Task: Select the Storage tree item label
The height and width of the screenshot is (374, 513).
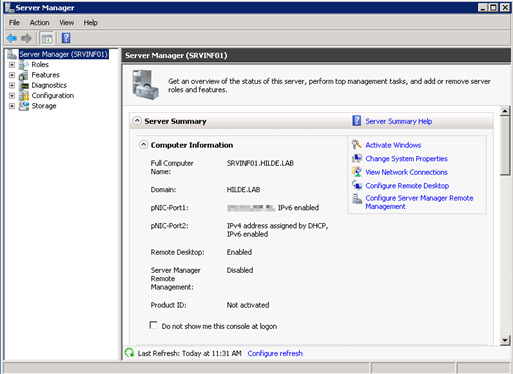Action: point(44,106)
